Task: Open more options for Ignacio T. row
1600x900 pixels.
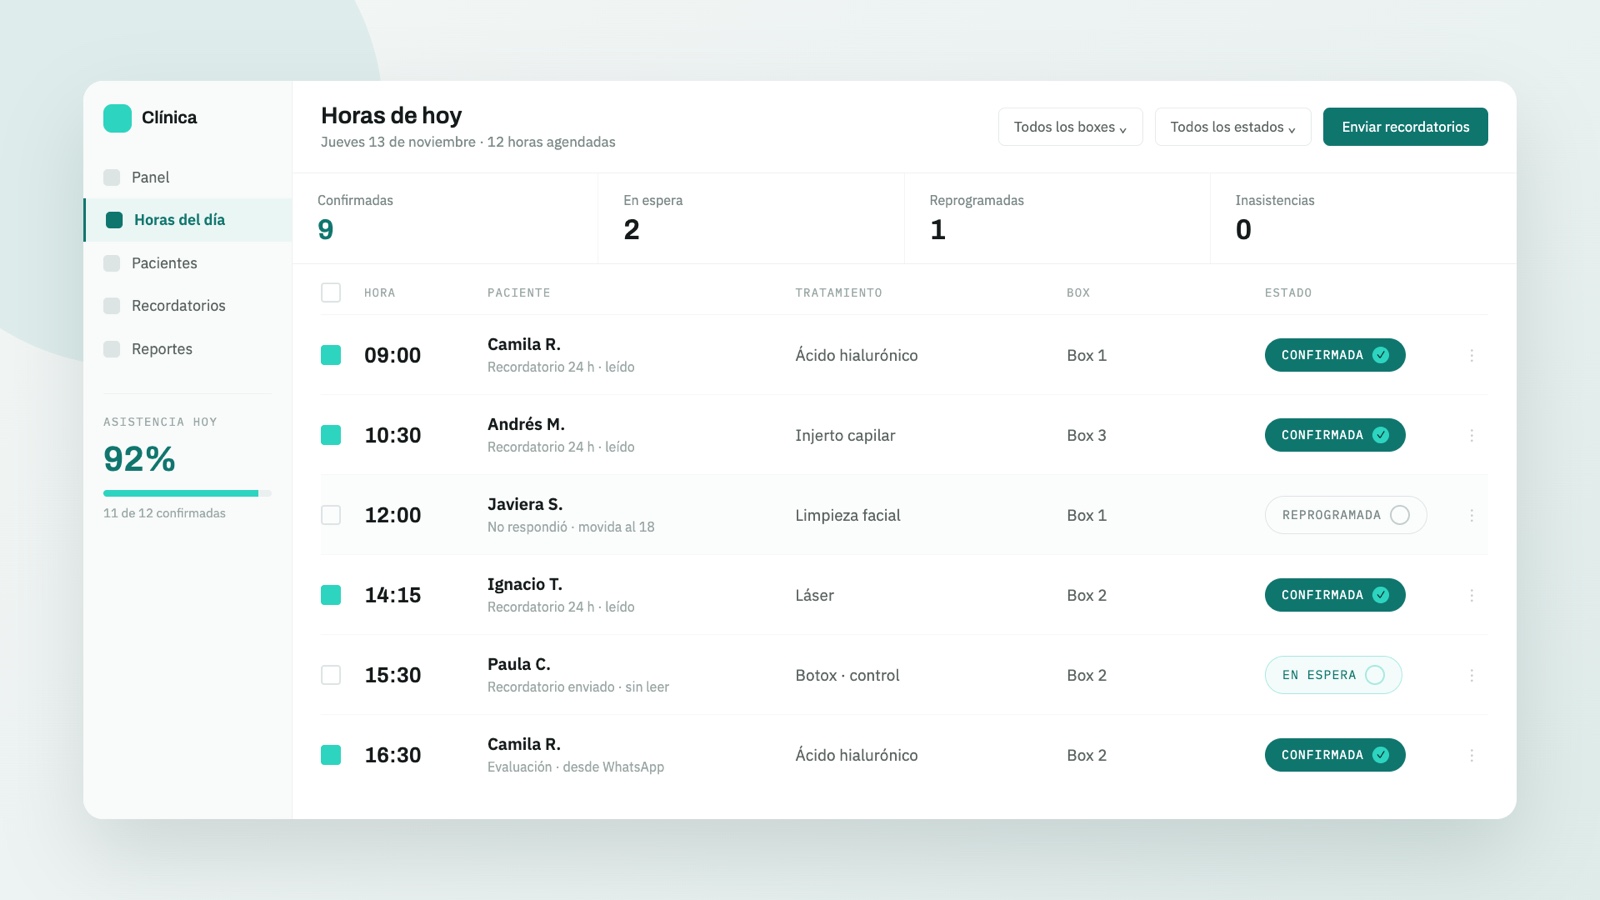Action: click(x=1471, y=595)
